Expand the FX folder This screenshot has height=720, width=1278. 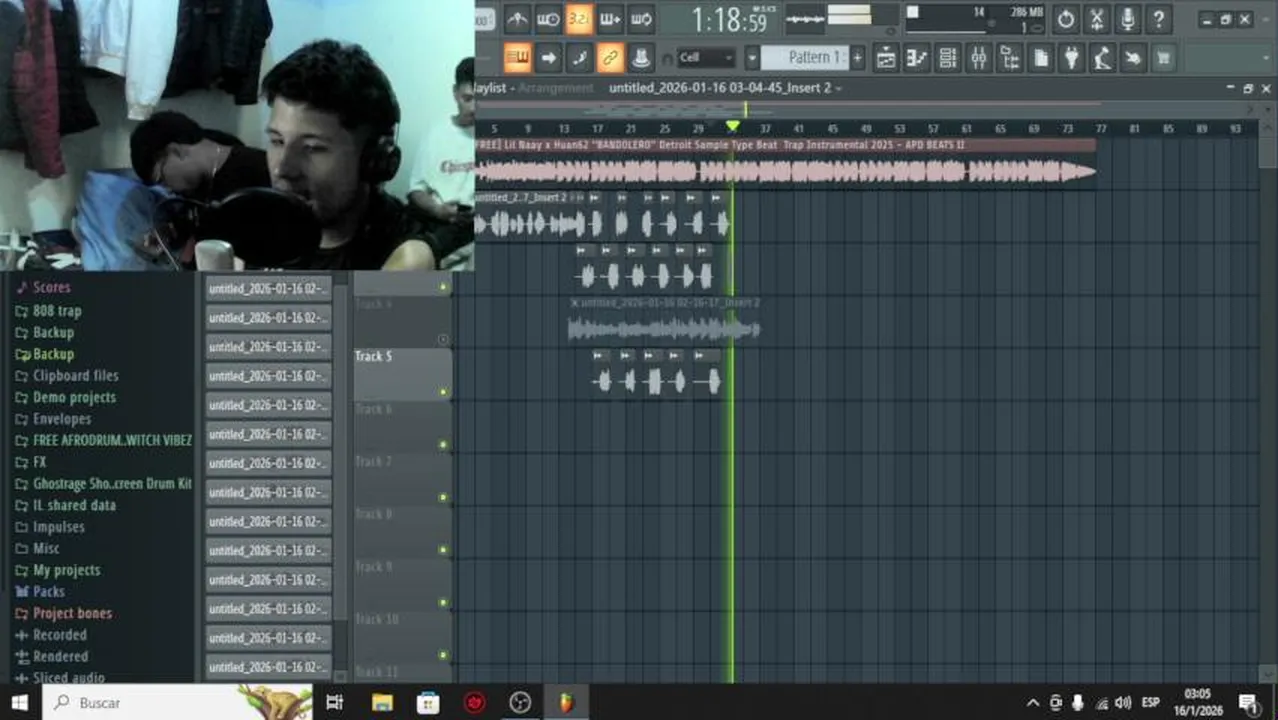coord(30,462)
